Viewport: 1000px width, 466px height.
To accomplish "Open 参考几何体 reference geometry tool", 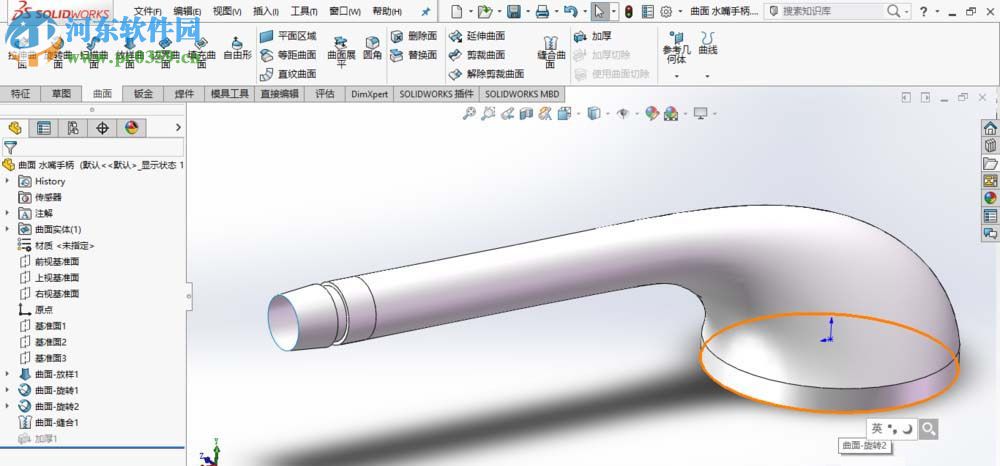I will (676, 47).
